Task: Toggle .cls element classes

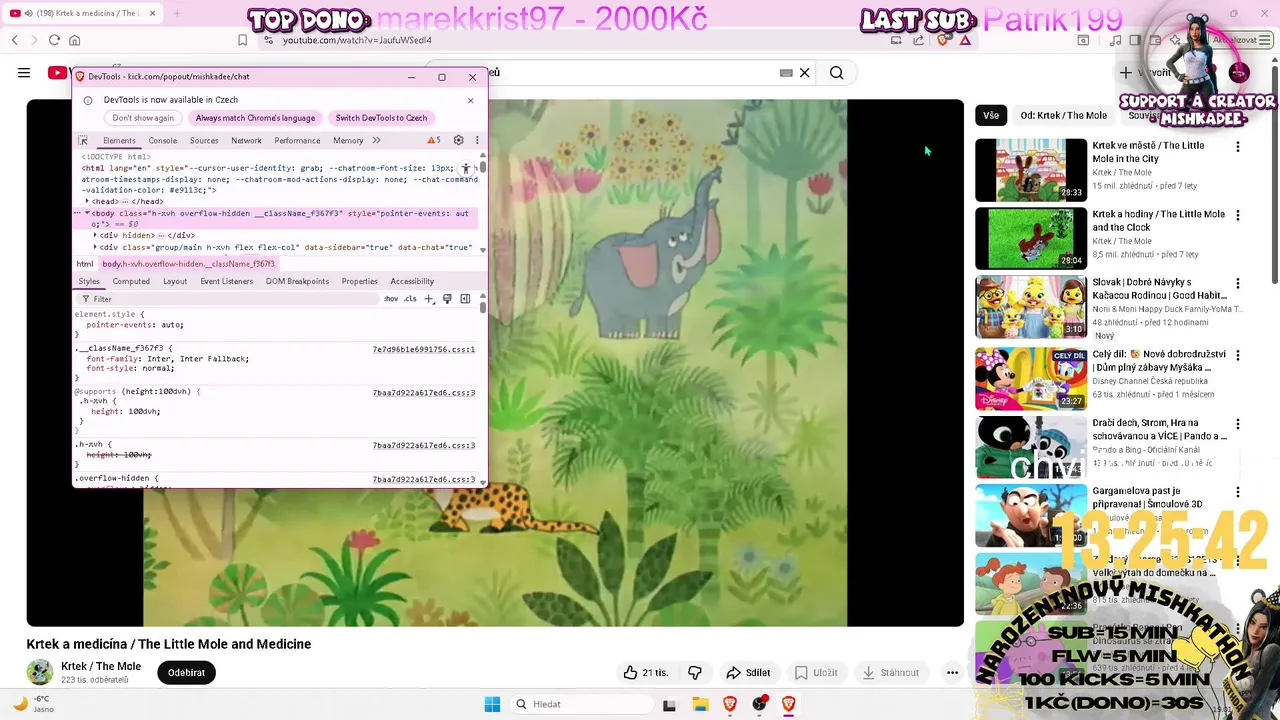Action: tap(410, 299)
